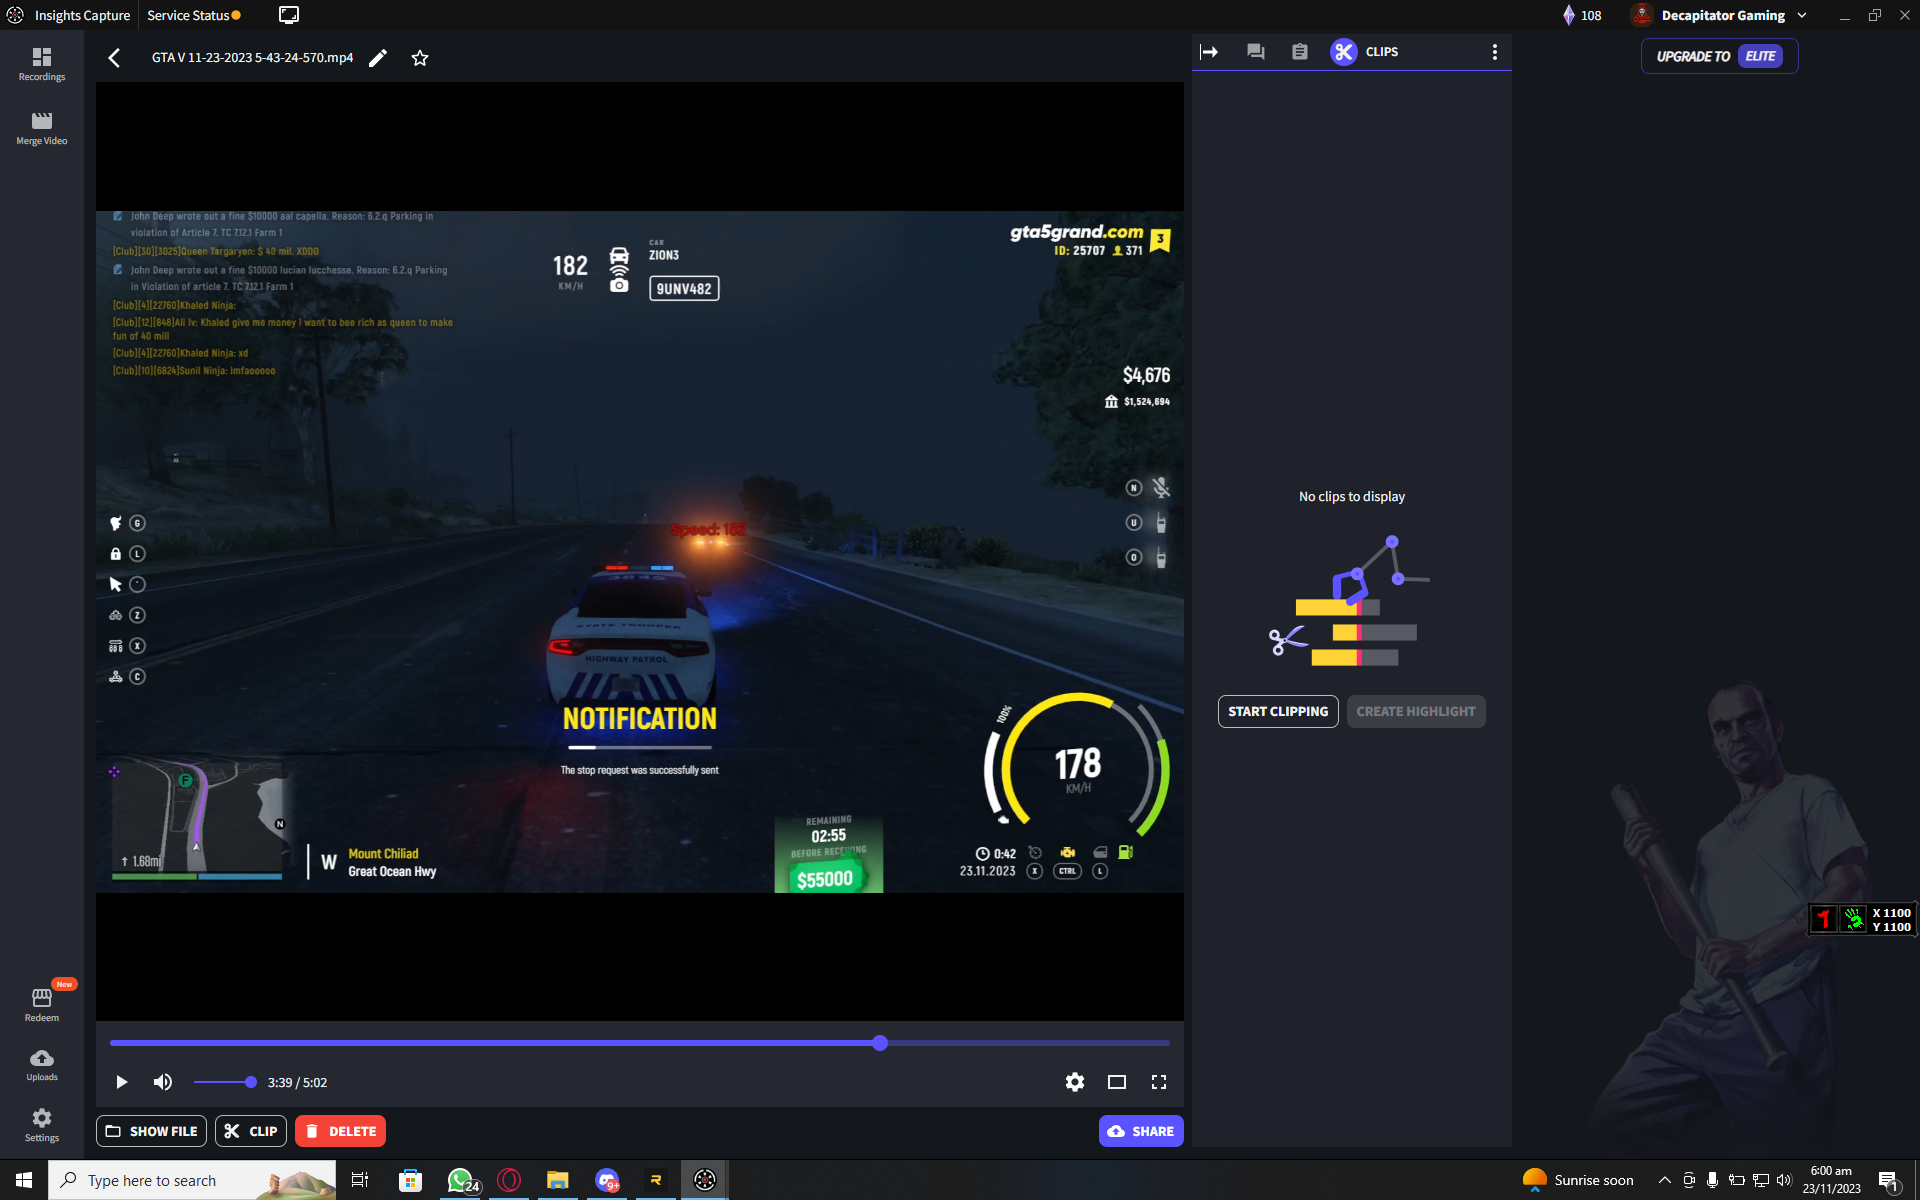Toggle the overlay screen icon in title bar
The height and width of the screenshot is (1200, 1920).
(289, 15)
